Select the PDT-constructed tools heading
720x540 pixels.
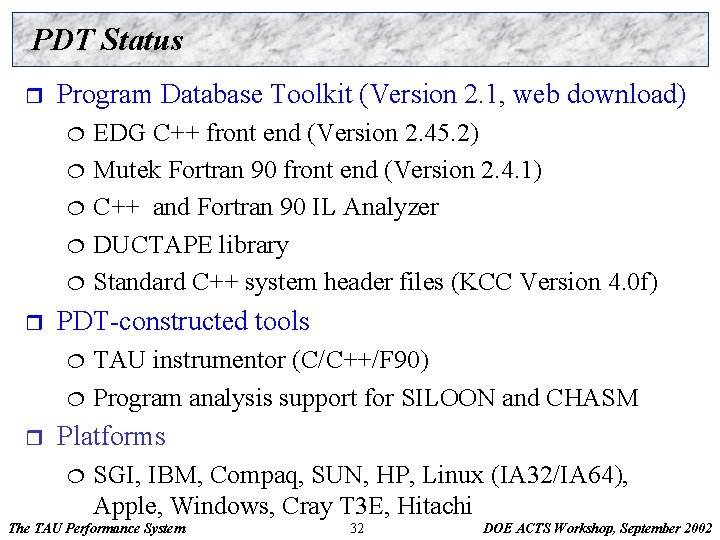[x=183, y=321]
